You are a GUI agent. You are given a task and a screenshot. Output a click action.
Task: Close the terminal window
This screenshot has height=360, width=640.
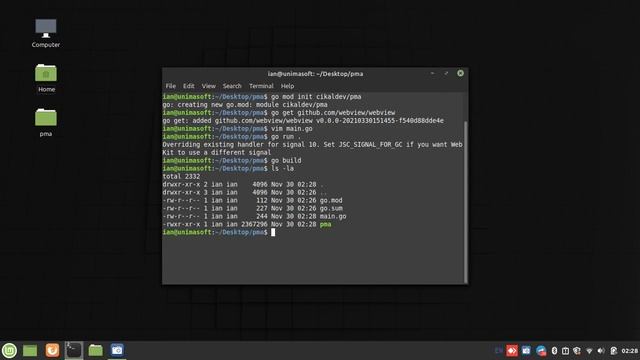[x=460, y=73]
